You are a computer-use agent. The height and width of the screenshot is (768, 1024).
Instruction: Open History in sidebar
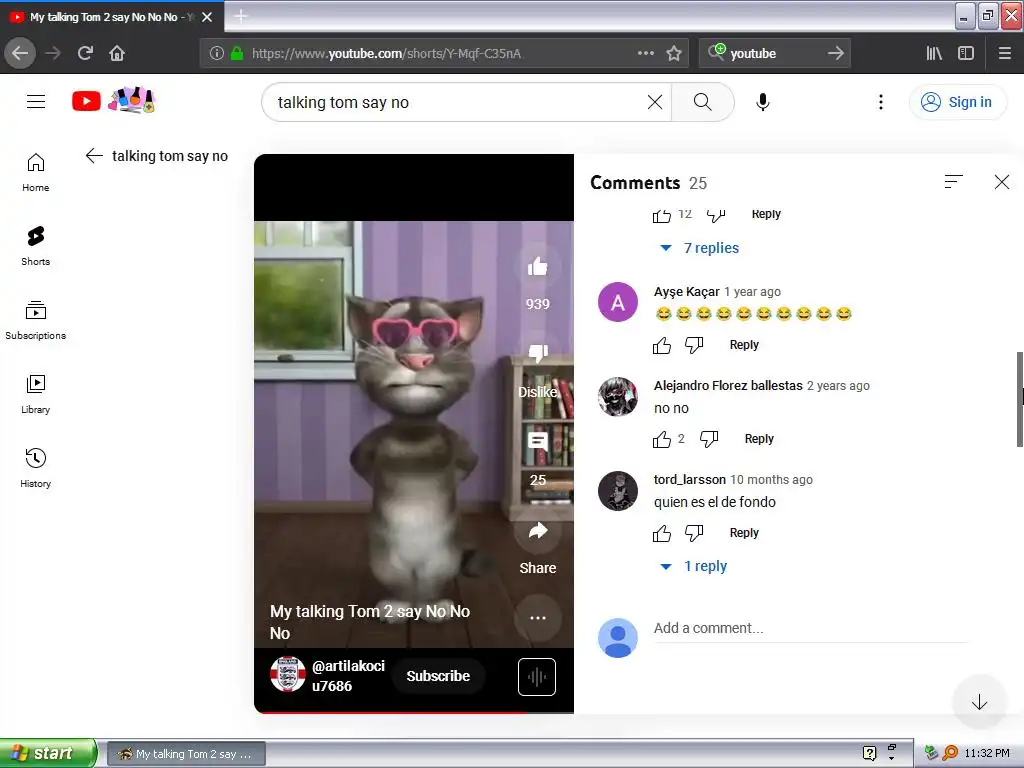click(x=36, y=468)
